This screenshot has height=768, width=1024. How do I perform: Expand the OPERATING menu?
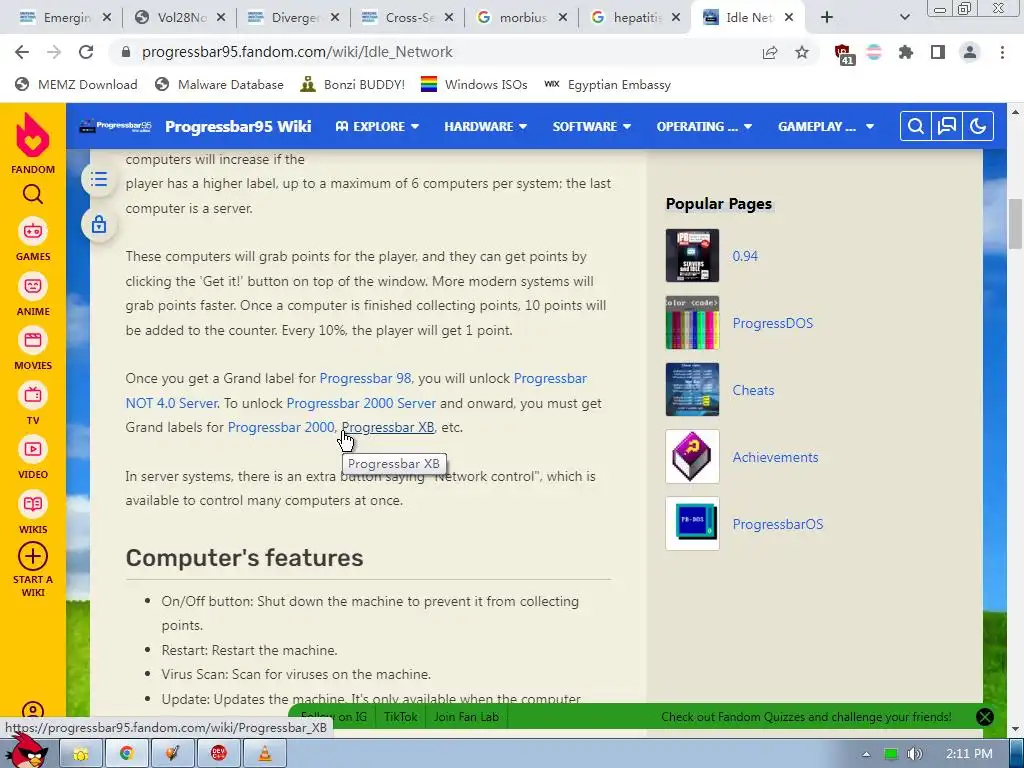tap(704, 126)
